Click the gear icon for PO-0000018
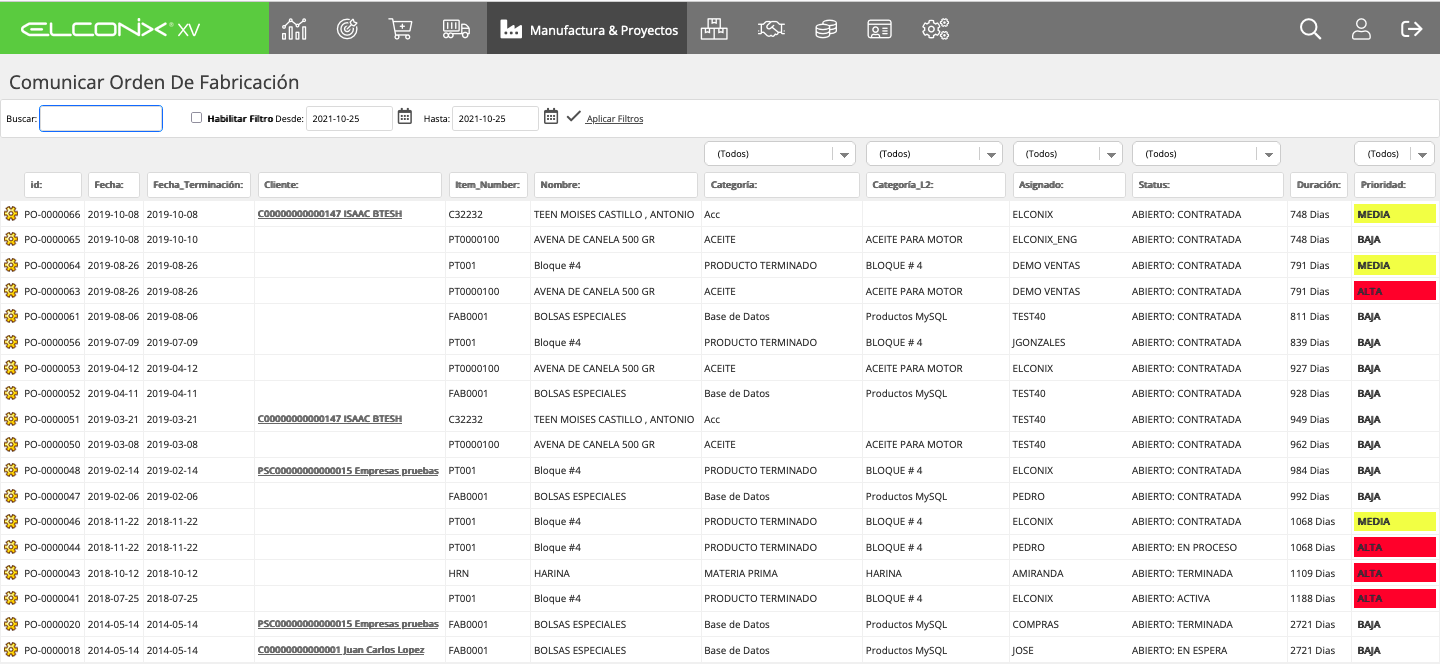Image resolution: width=1440 pixels, height=664 pixels. pyautogui.click(x=11, y=650)
